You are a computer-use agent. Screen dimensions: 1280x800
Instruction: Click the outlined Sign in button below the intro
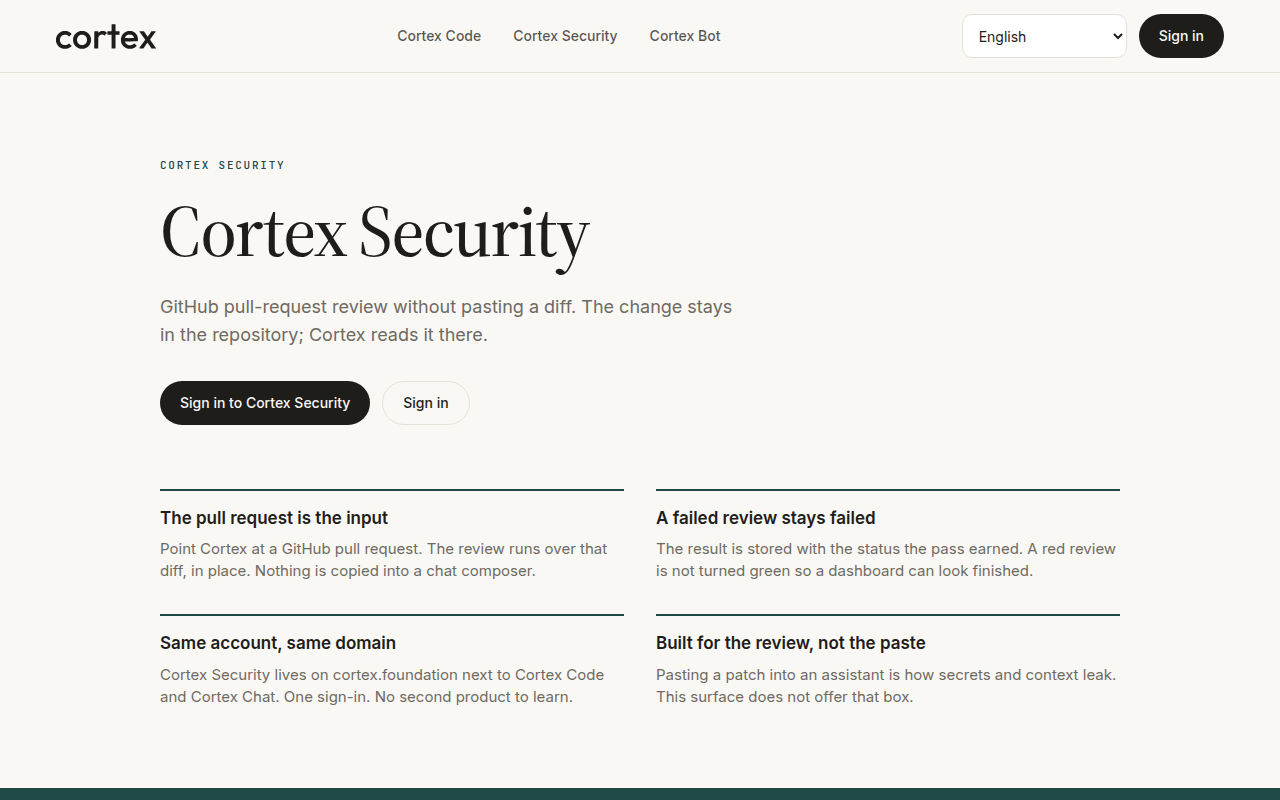(426, 403)
